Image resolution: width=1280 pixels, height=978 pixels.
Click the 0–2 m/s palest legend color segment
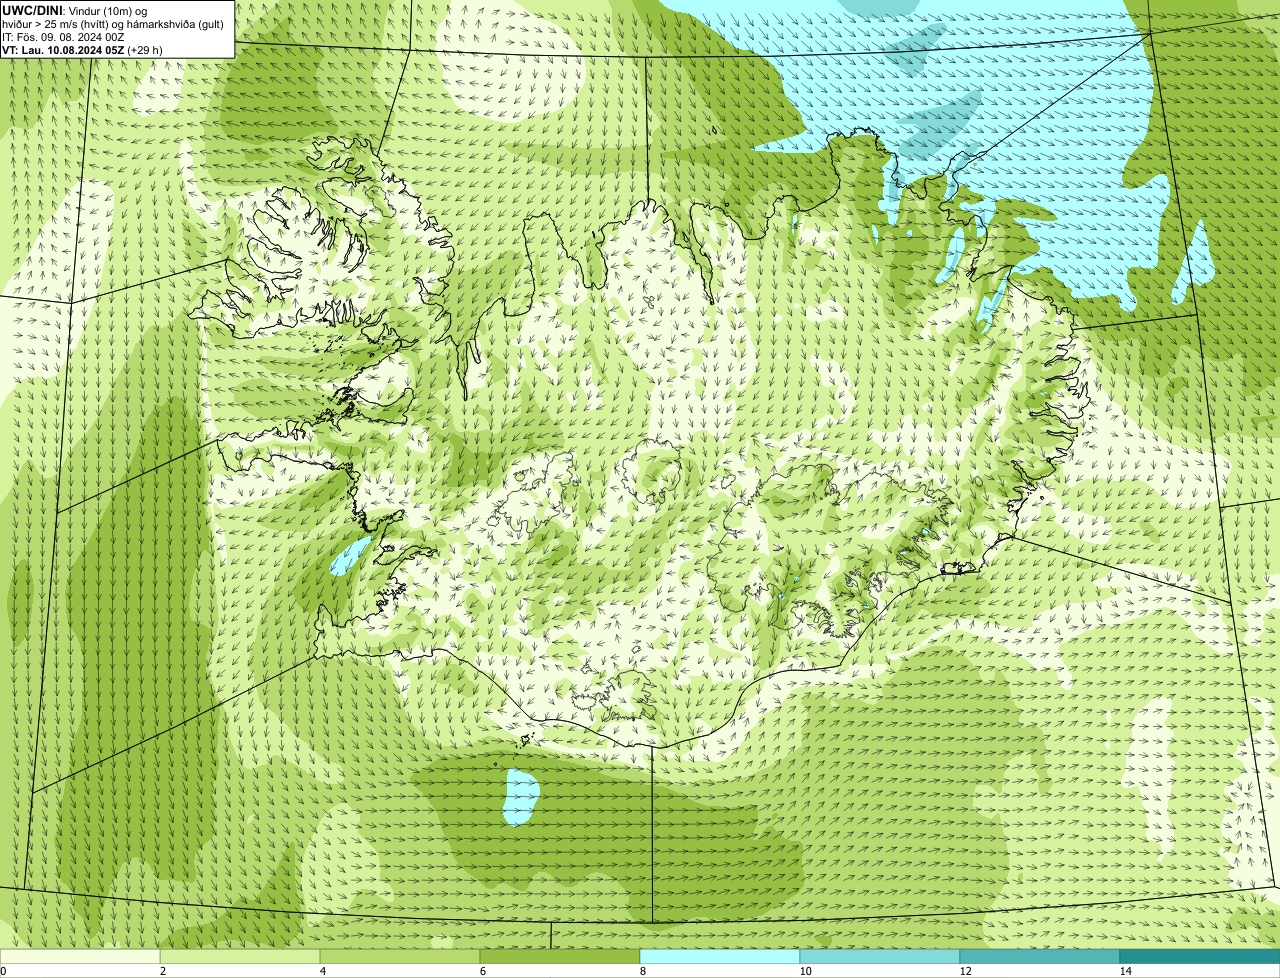pyautogui.click(x=80, y=956)
